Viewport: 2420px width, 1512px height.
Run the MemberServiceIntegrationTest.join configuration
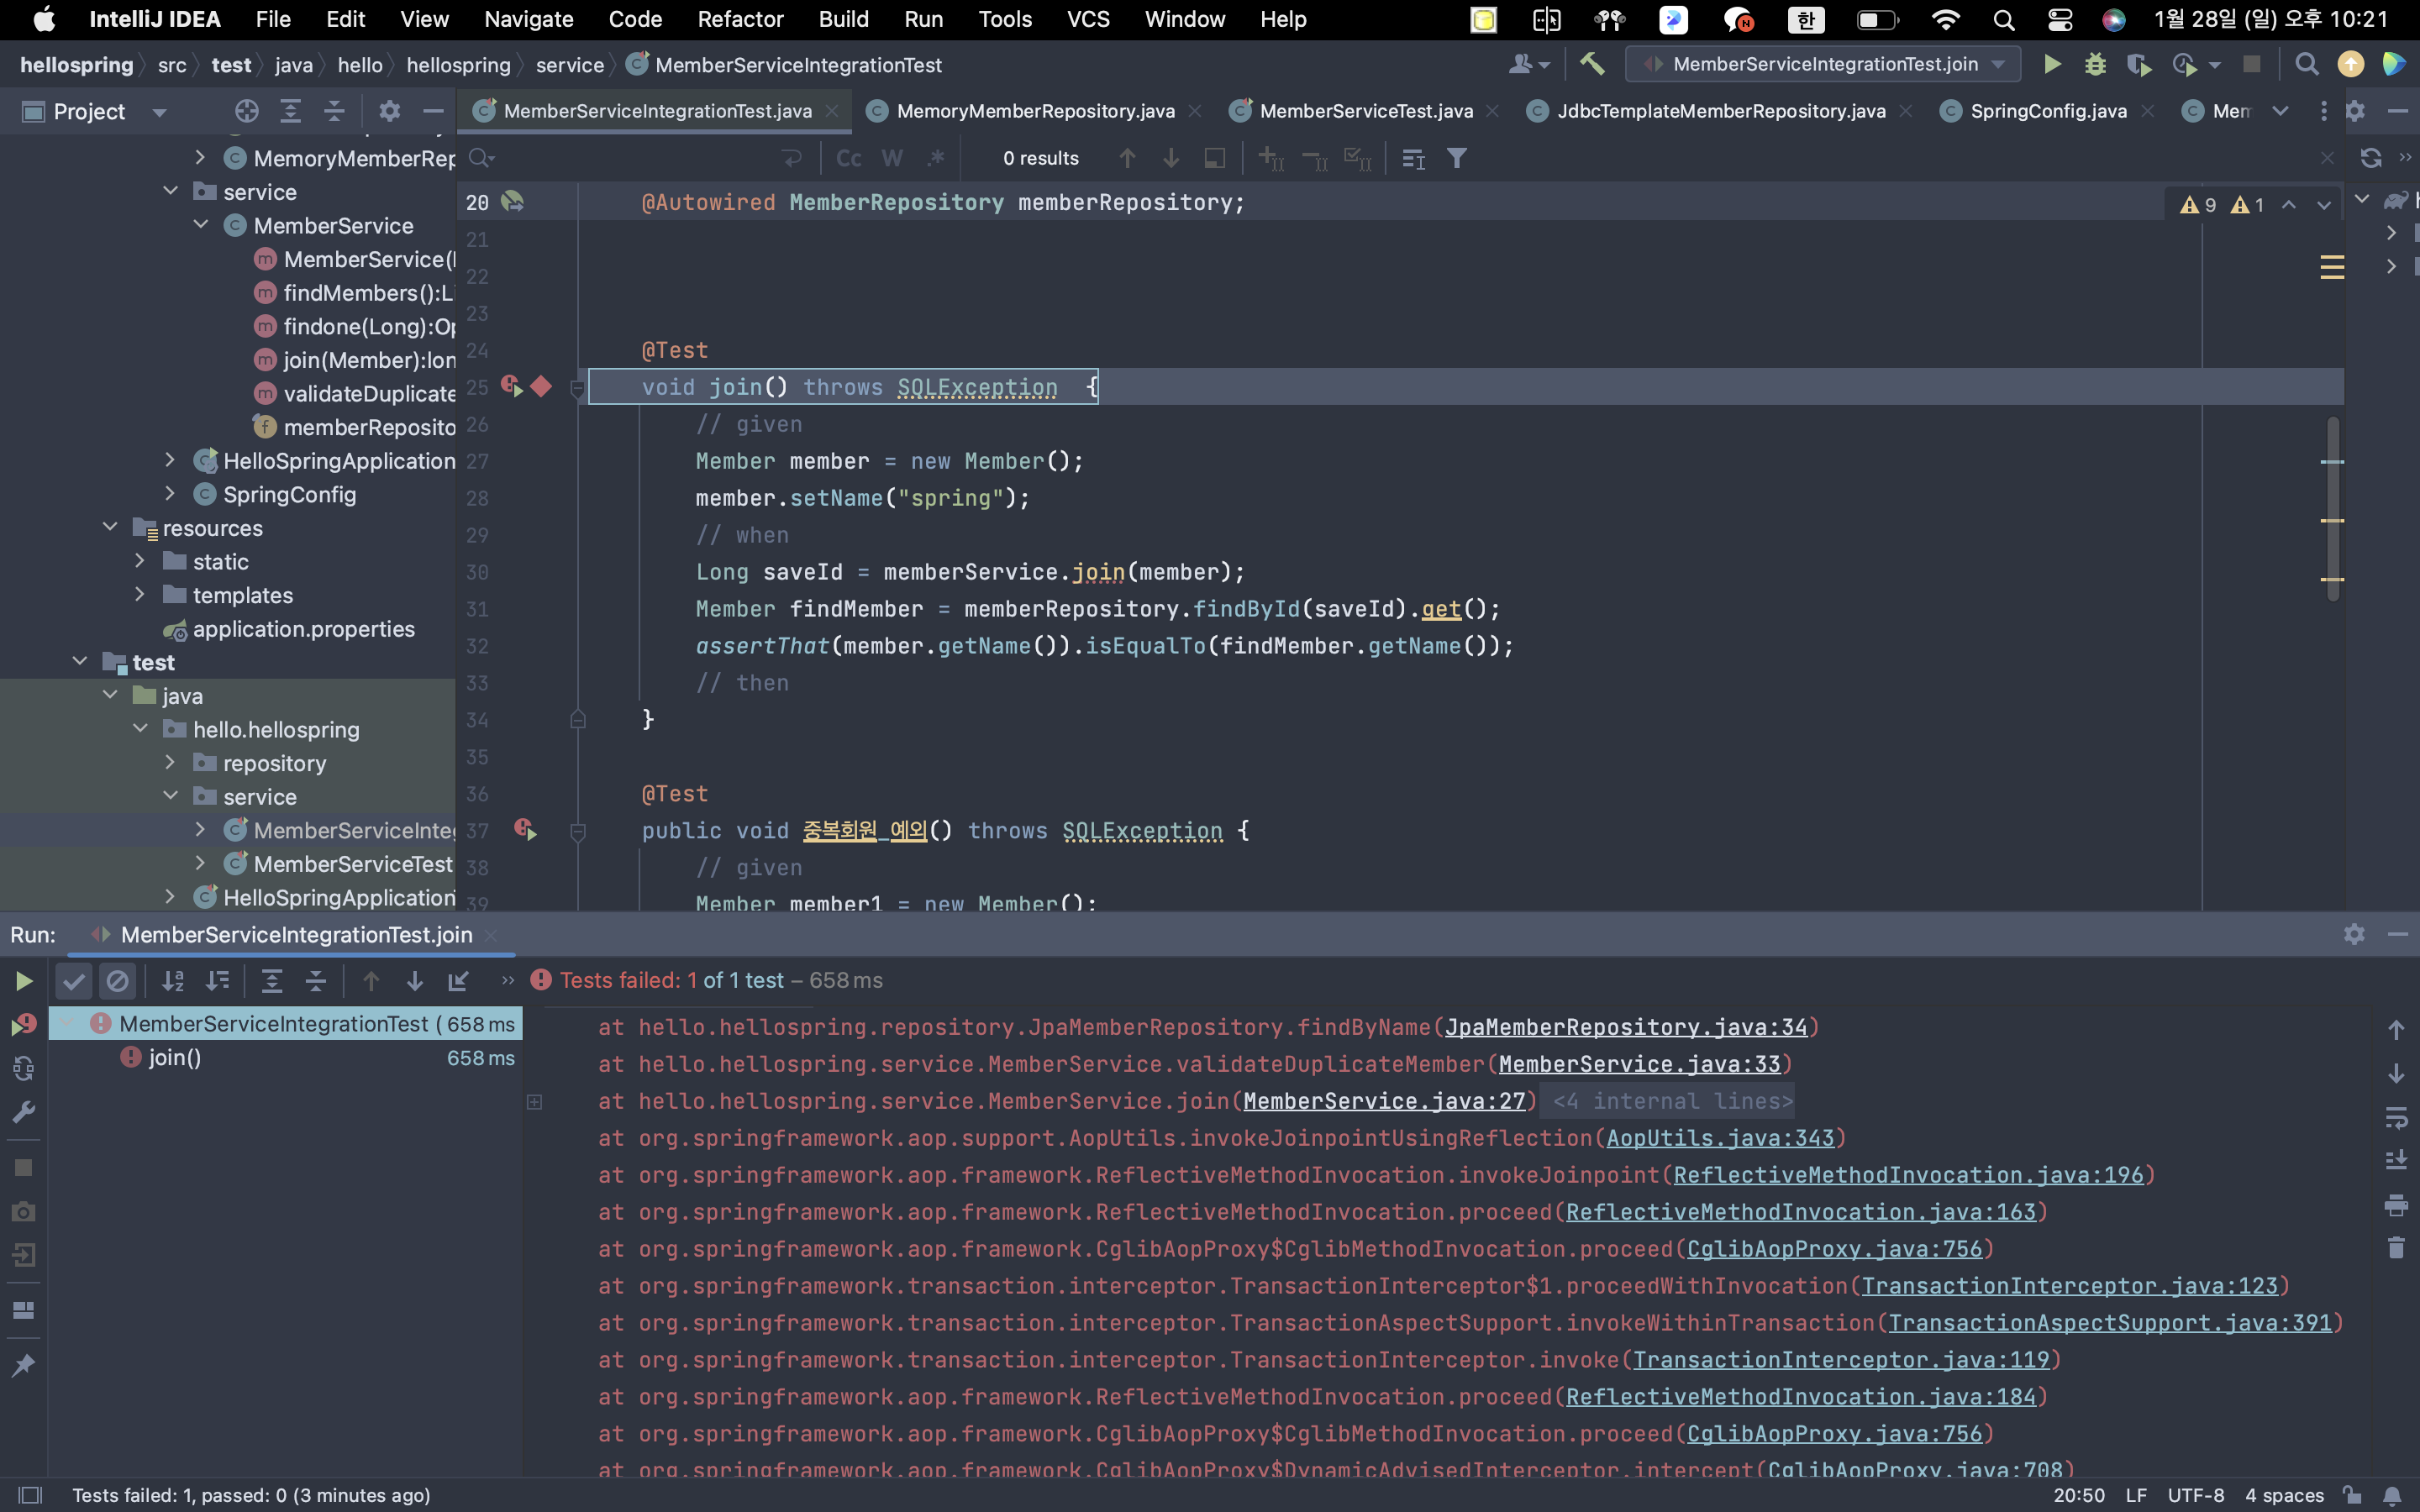point(2052,65)
